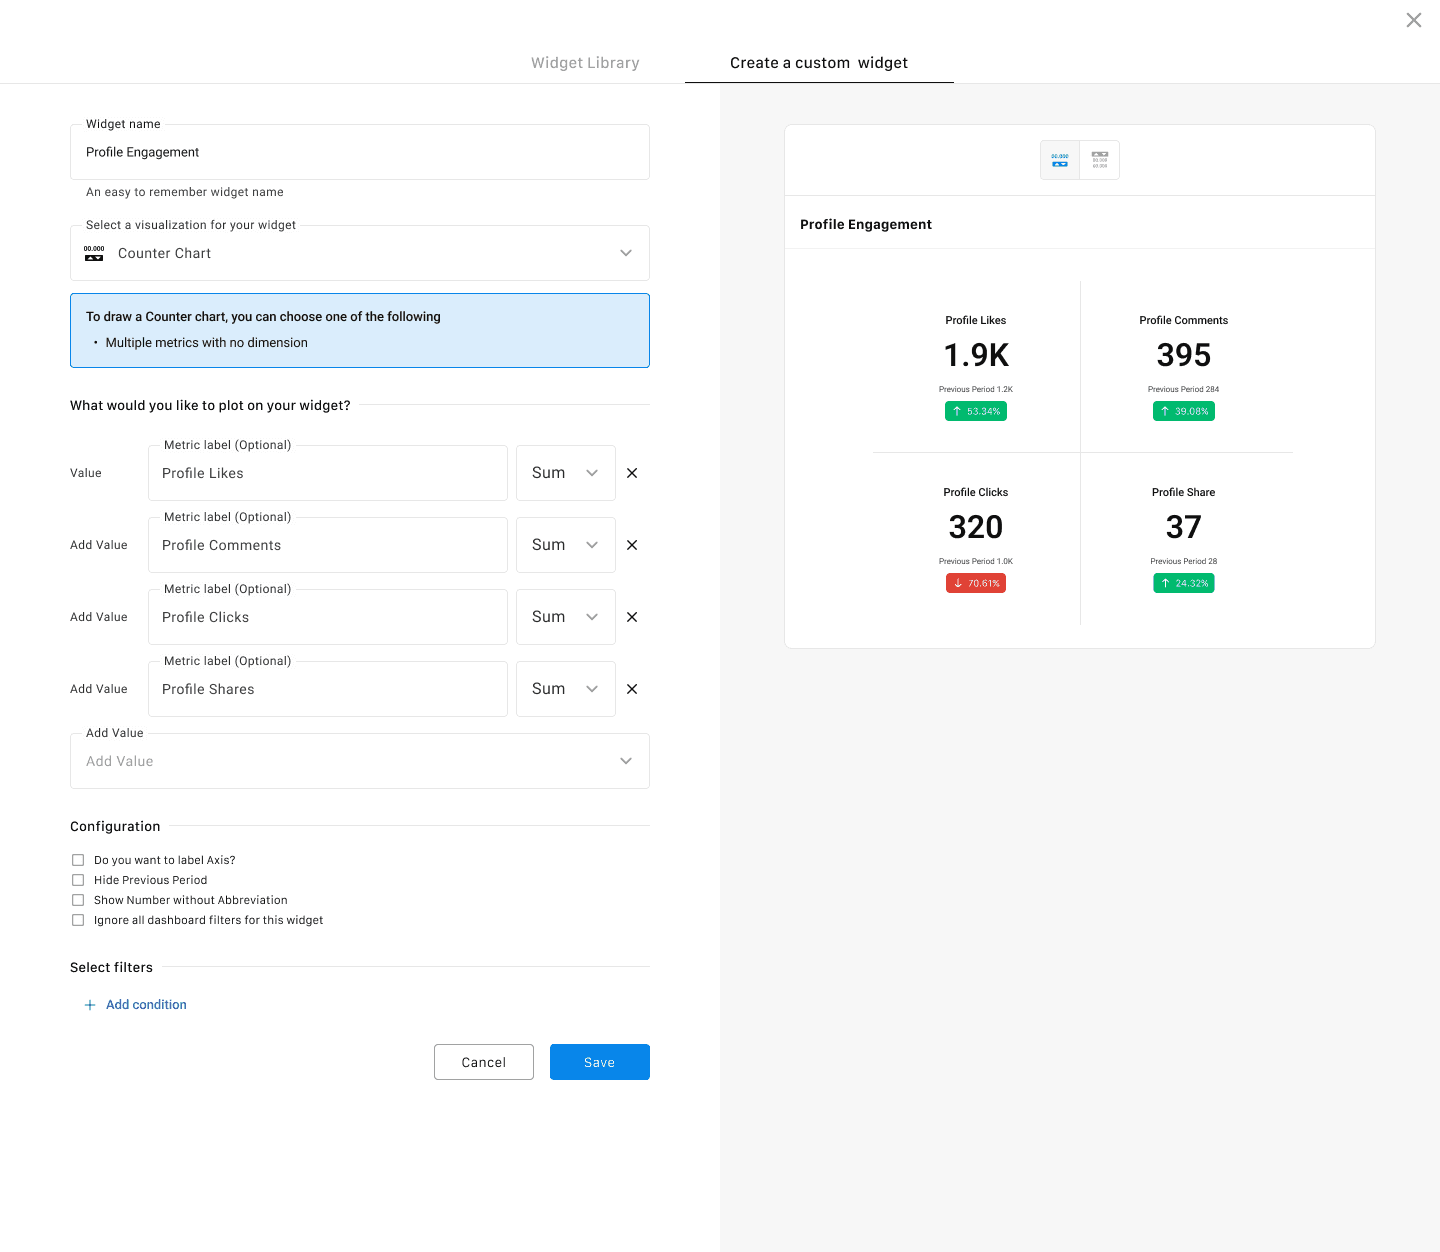Close the widget dialog with X
The height and width of the screenshot is (1252, 1440).
(1413, 20)
